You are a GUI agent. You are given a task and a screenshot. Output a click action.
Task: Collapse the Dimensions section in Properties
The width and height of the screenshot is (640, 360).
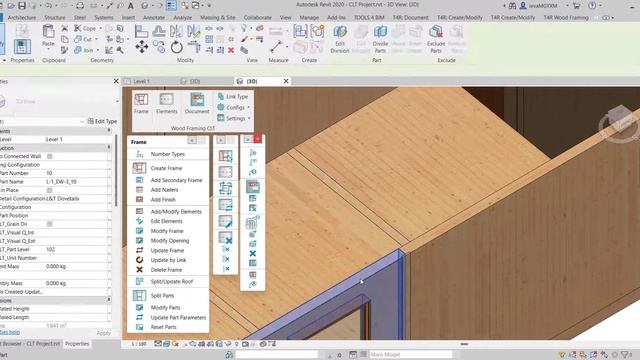pos(109,300)
